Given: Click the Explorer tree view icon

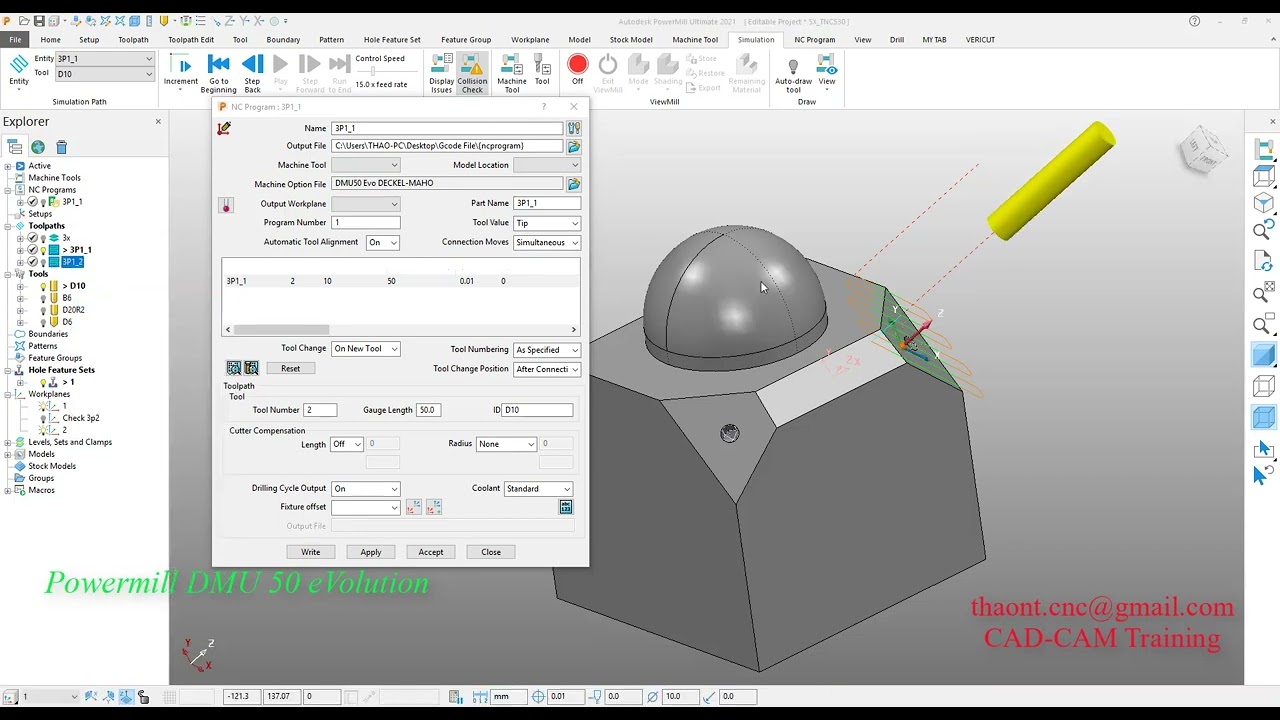Looking at the screenshot, I should click(x=15, y=147).
